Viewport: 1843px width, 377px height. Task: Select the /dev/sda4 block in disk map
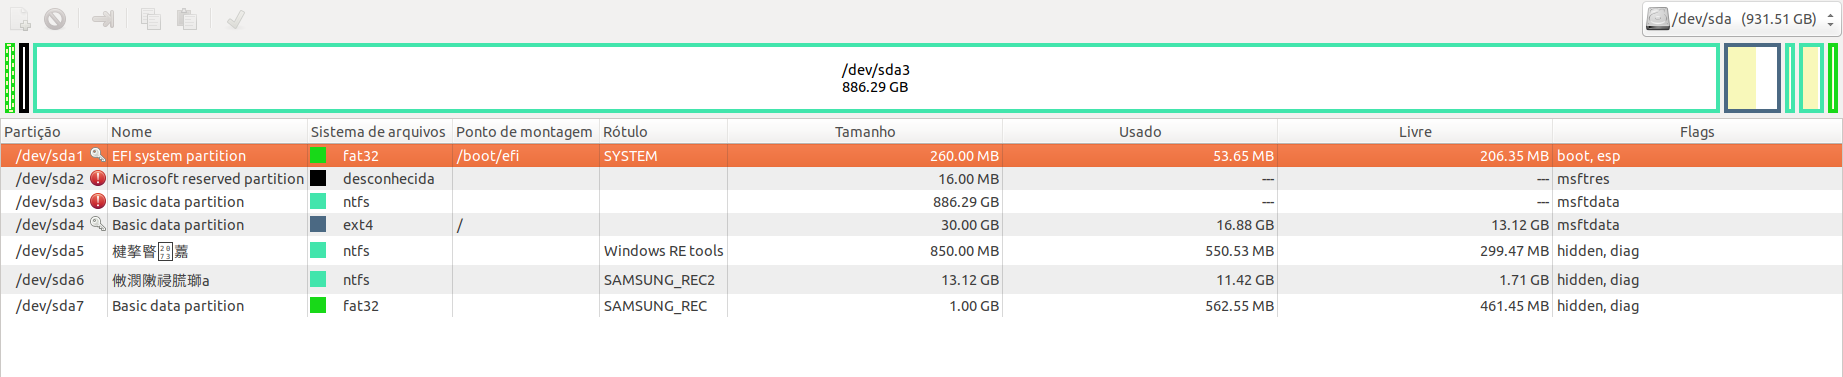coord(1752,78)
